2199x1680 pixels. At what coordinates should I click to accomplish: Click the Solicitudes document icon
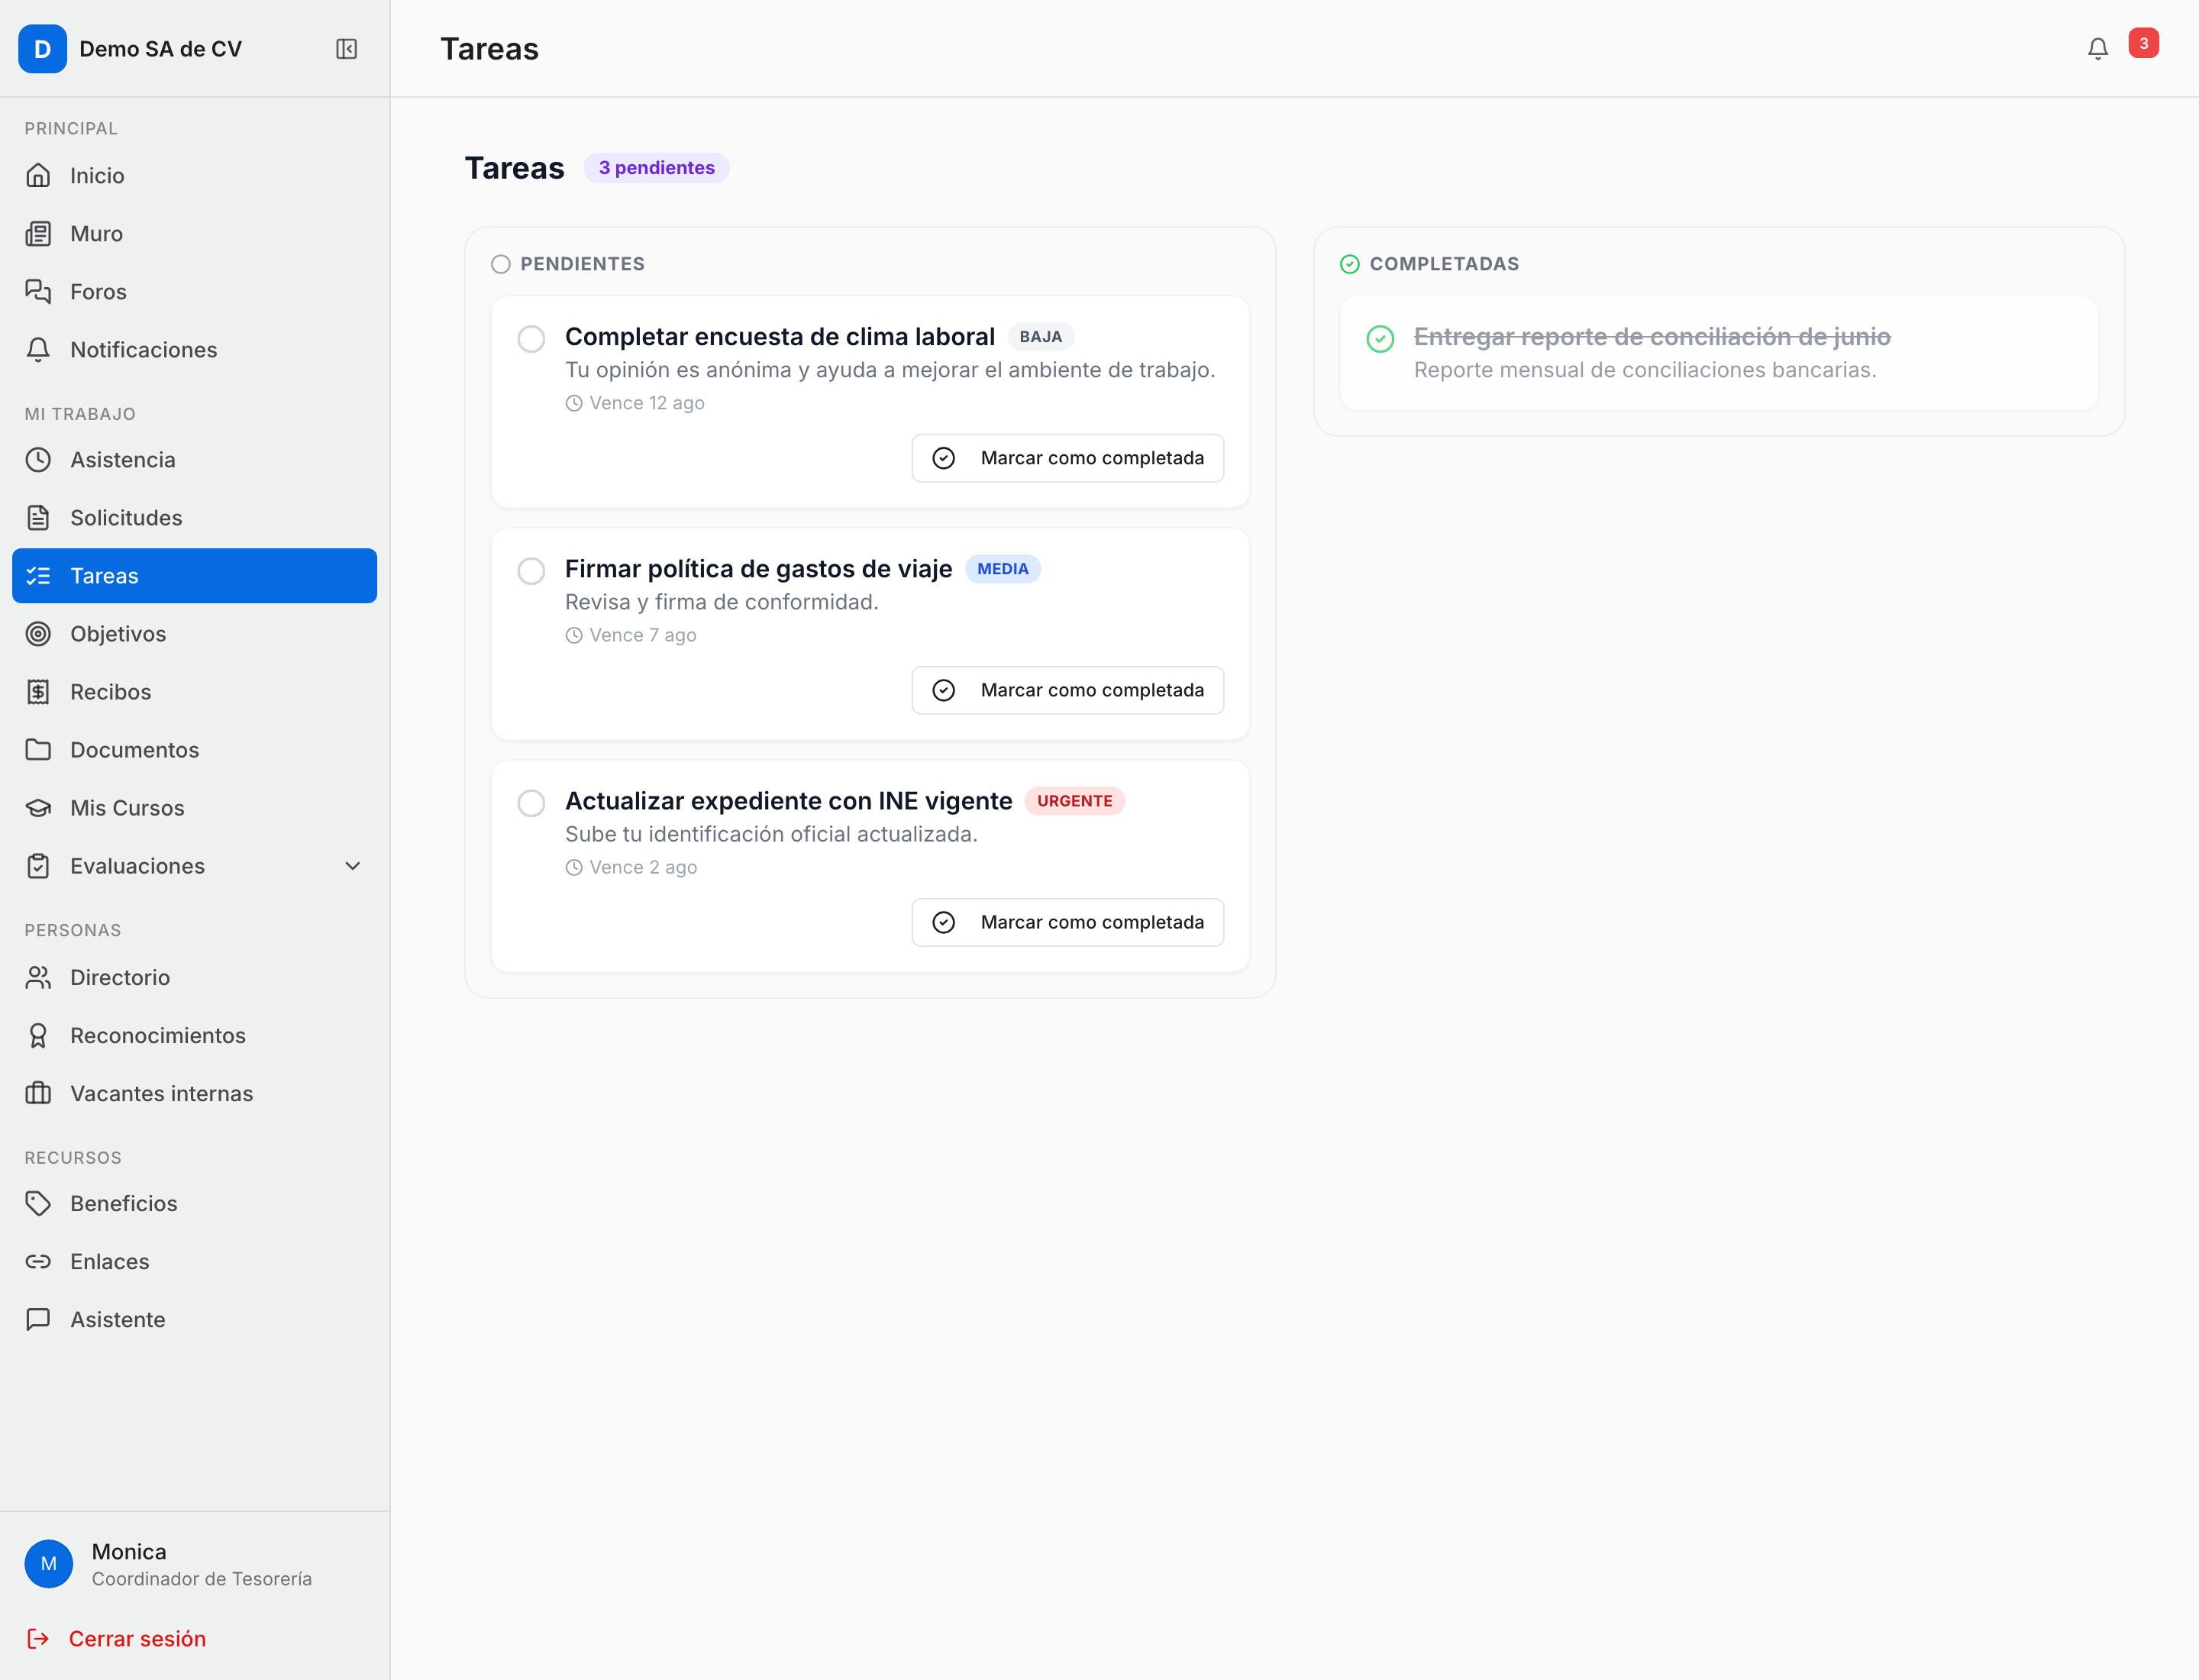38,518
